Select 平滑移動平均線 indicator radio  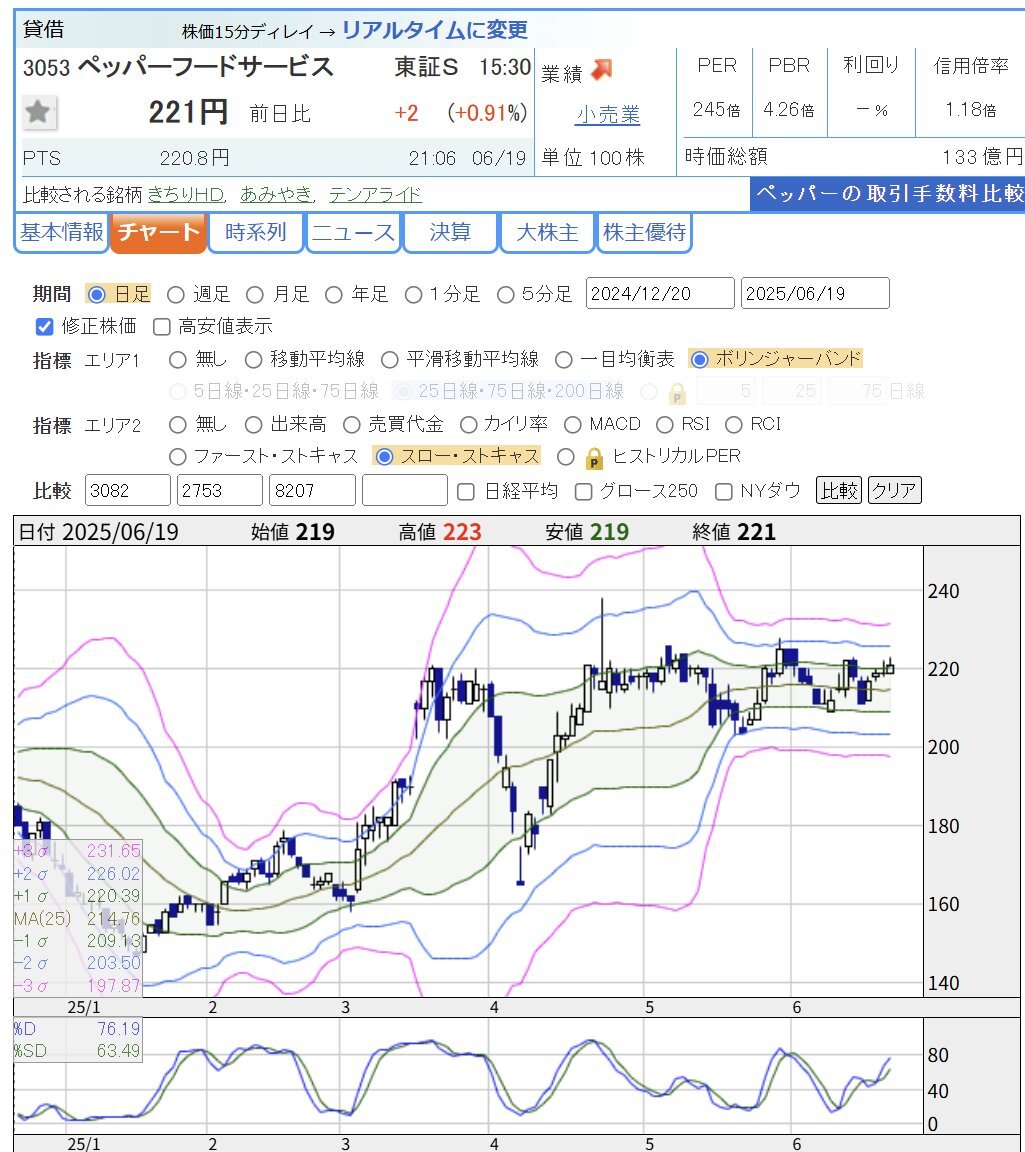(389, 360)
